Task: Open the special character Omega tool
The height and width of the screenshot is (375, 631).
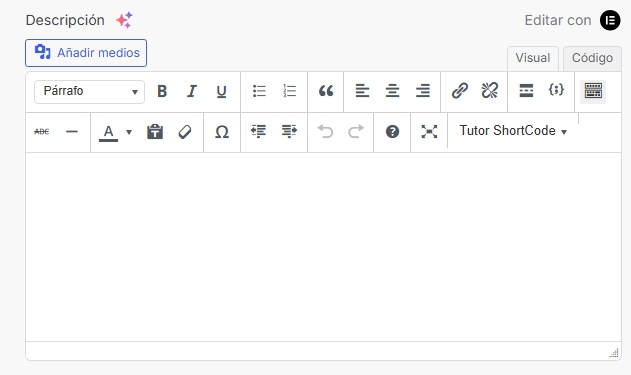Action: 222,132
